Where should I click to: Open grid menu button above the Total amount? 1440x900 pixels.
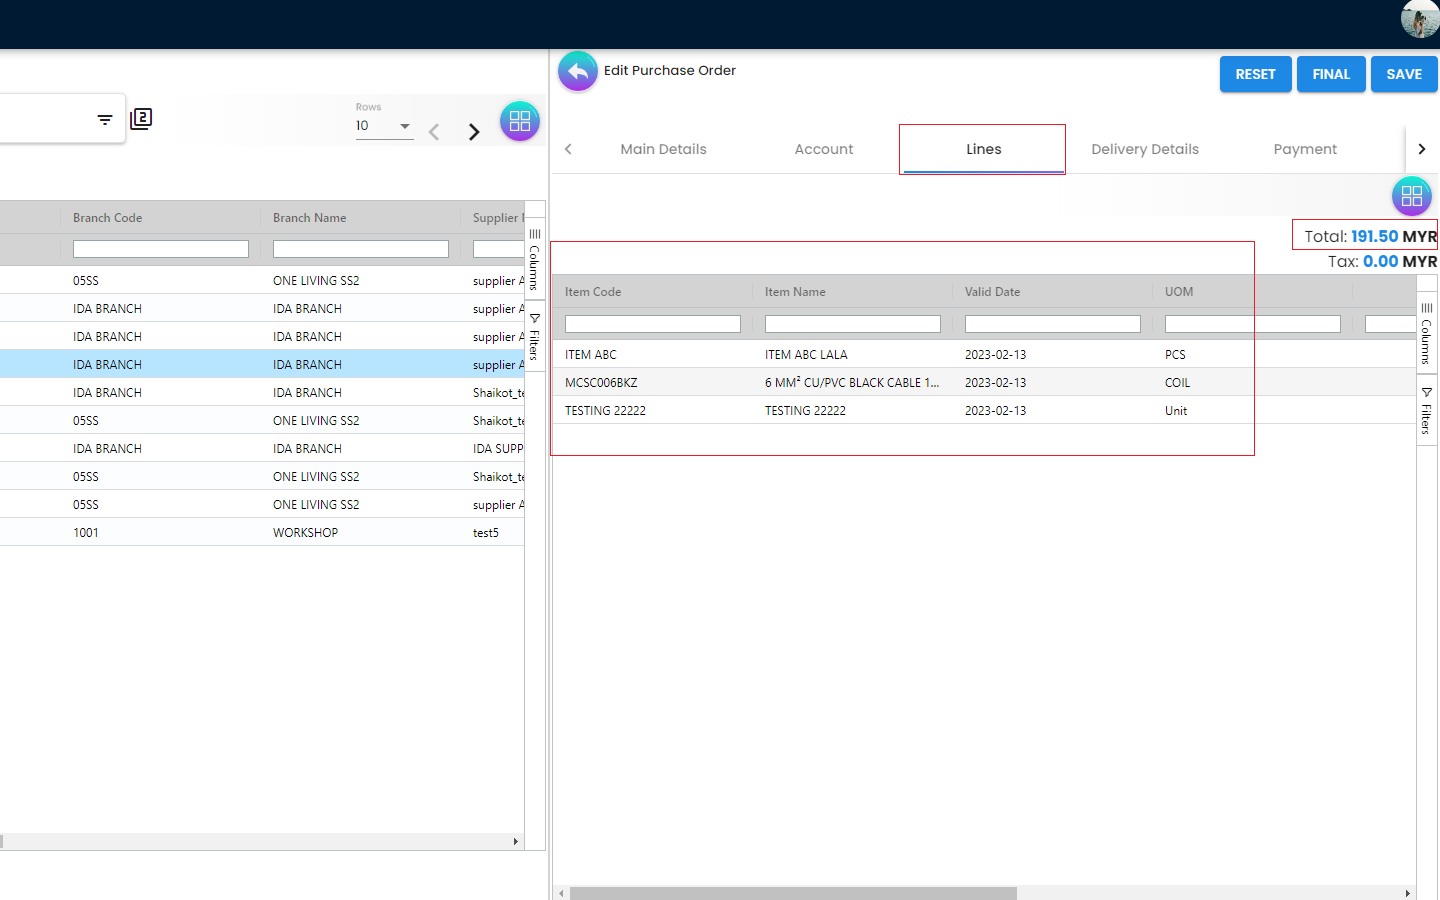click(x=1411, y=196)
